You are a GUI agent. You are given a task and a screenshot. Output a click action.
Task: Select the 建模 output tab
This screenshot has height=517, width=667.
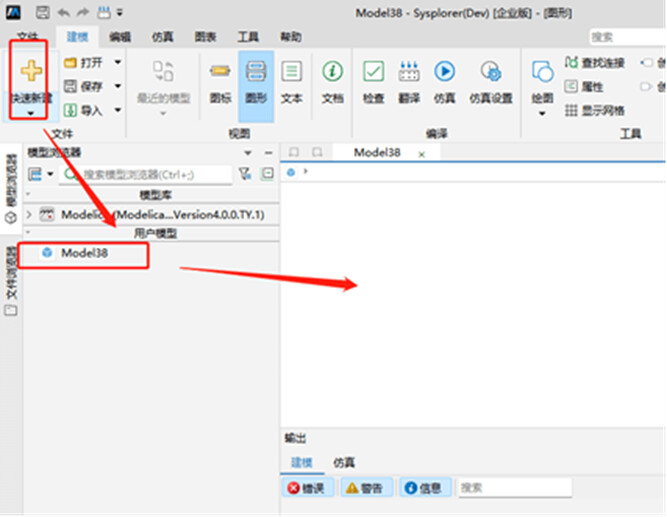coord(302,462)
